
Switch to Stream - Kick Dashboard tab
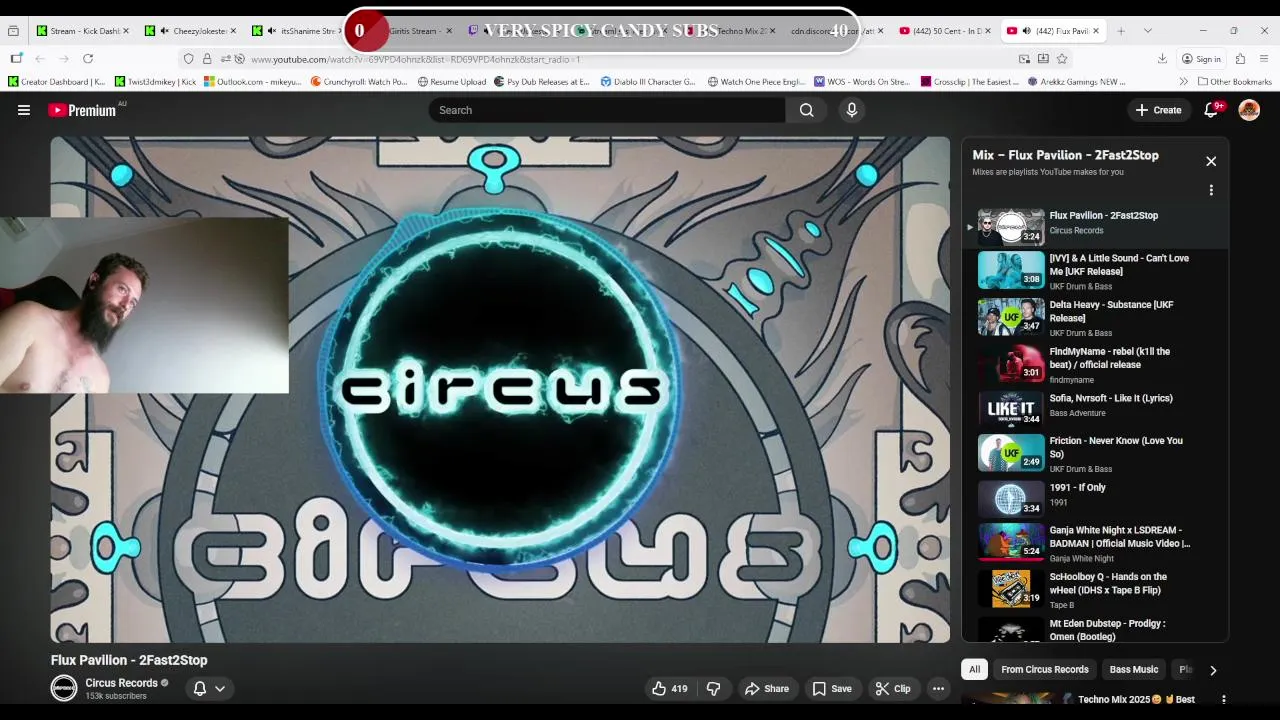coord(82,31)
